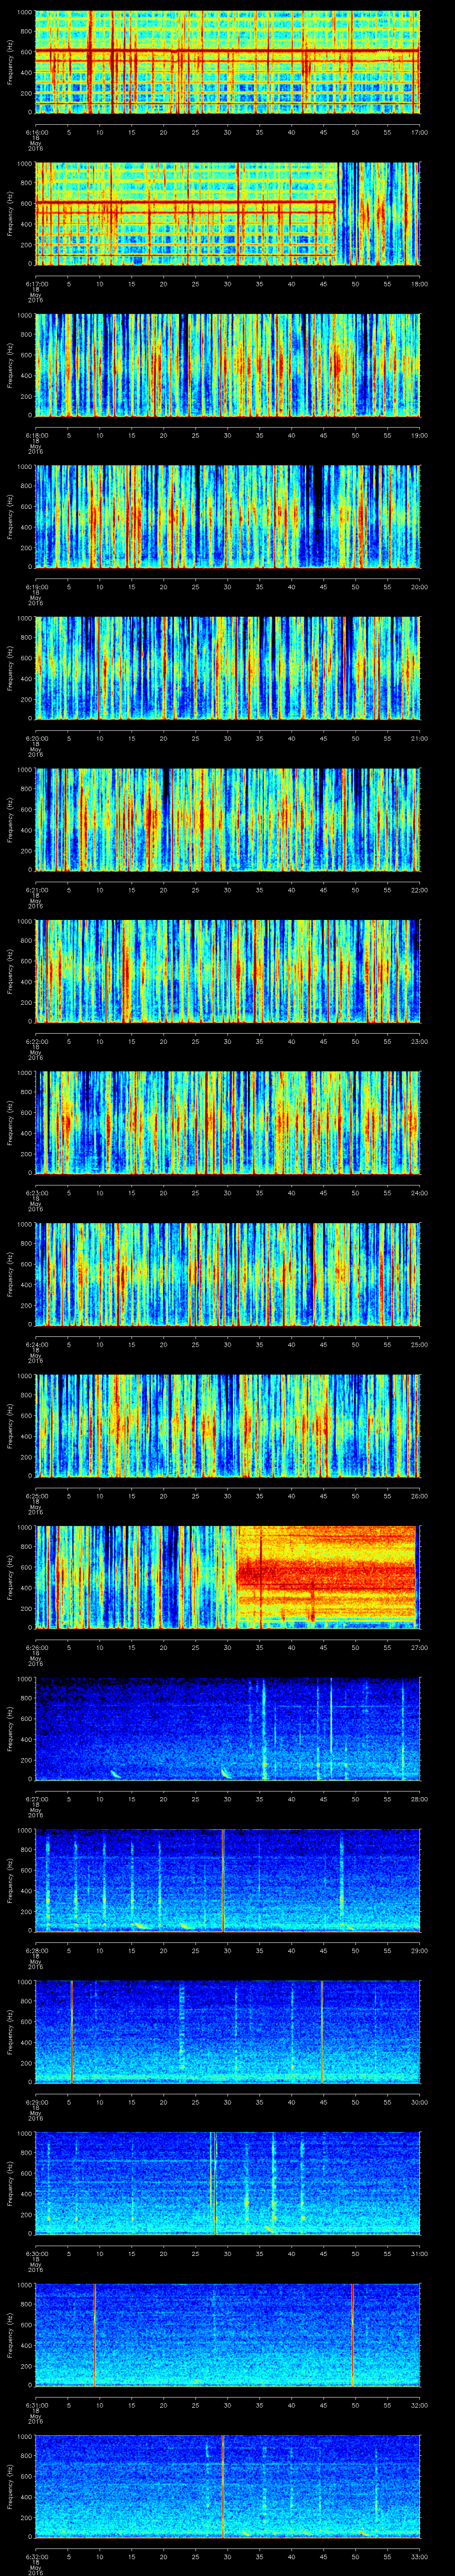Click the spectrogram panel starting at 6:19:00
Viewport: 455px width, 2576px height.
point(227,517)
